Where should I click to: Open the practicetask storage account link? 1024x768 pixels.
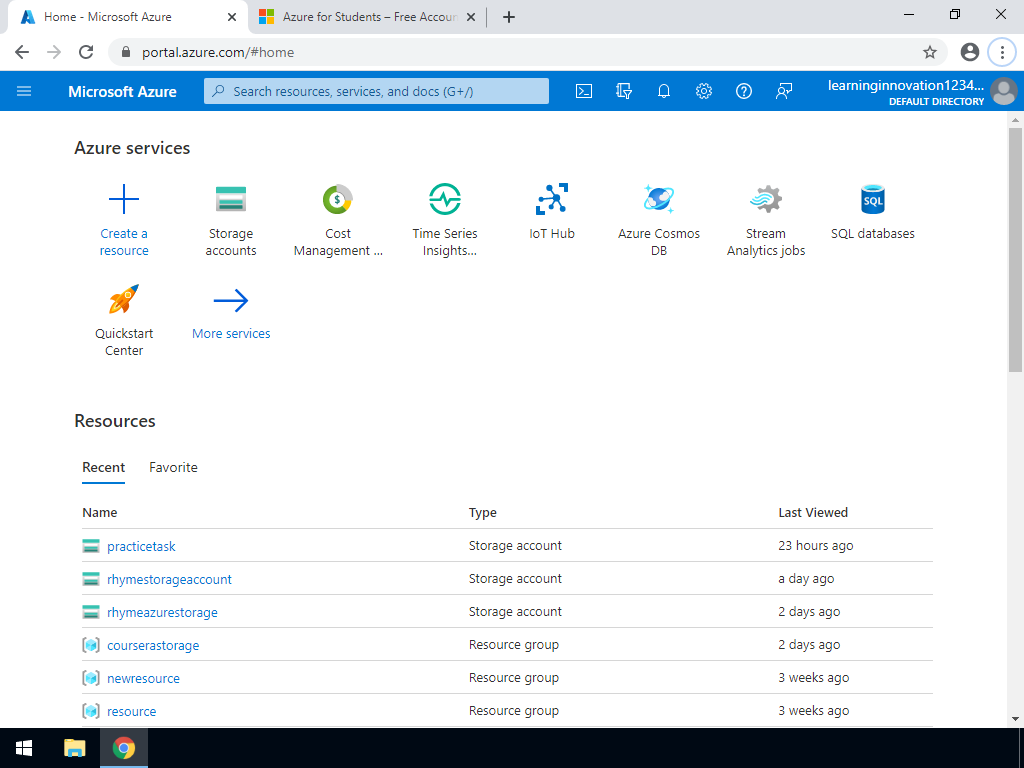[x=141, y=546]
